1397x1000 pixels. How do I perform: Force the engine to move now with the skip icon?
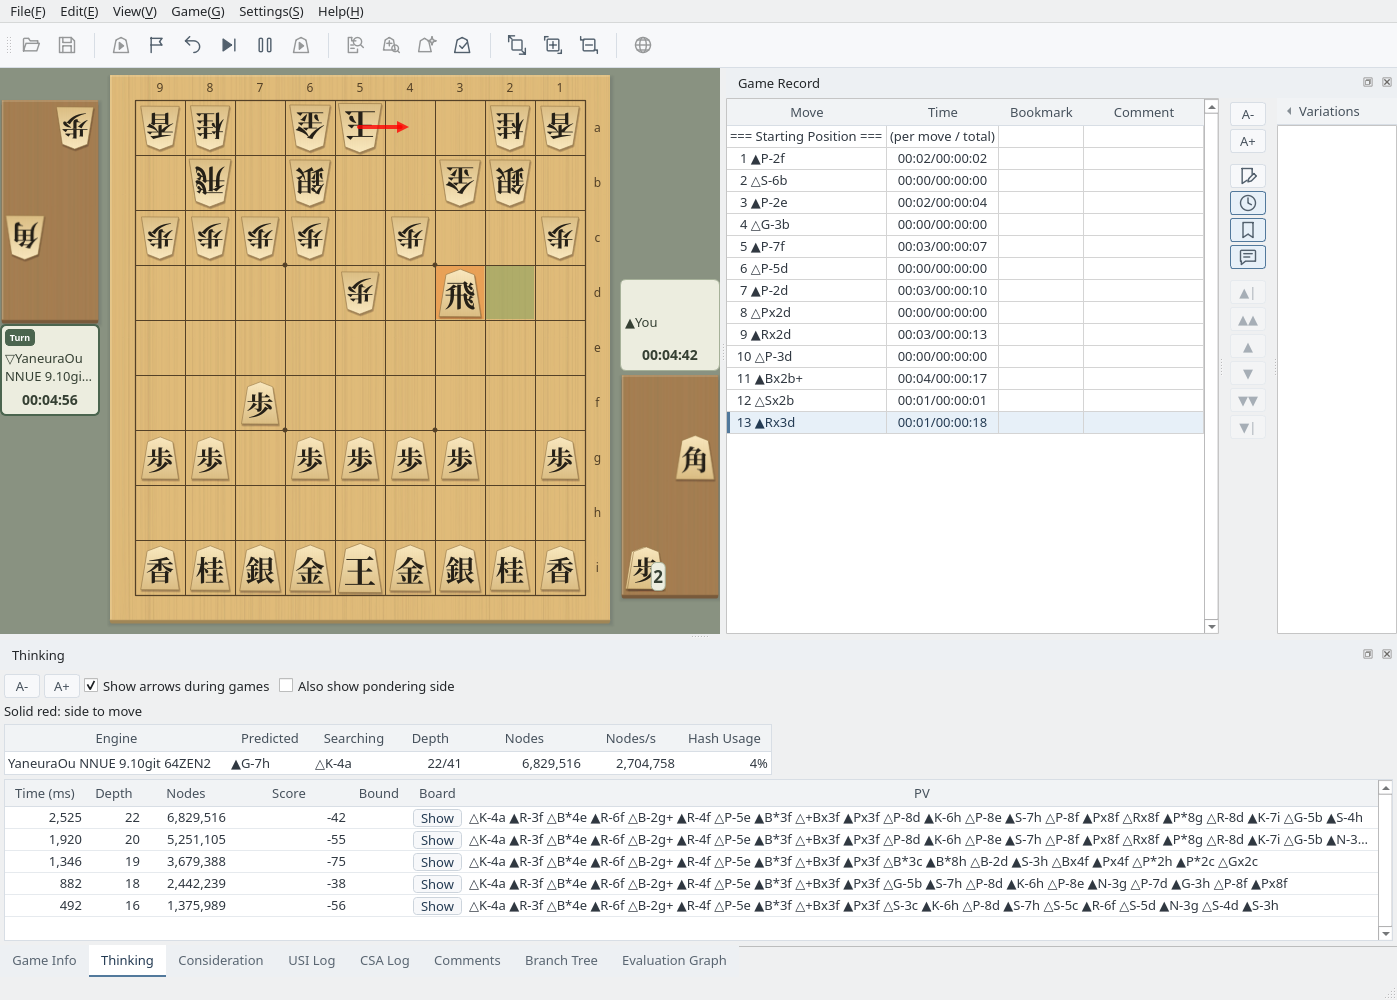click(x=229, y=45)
